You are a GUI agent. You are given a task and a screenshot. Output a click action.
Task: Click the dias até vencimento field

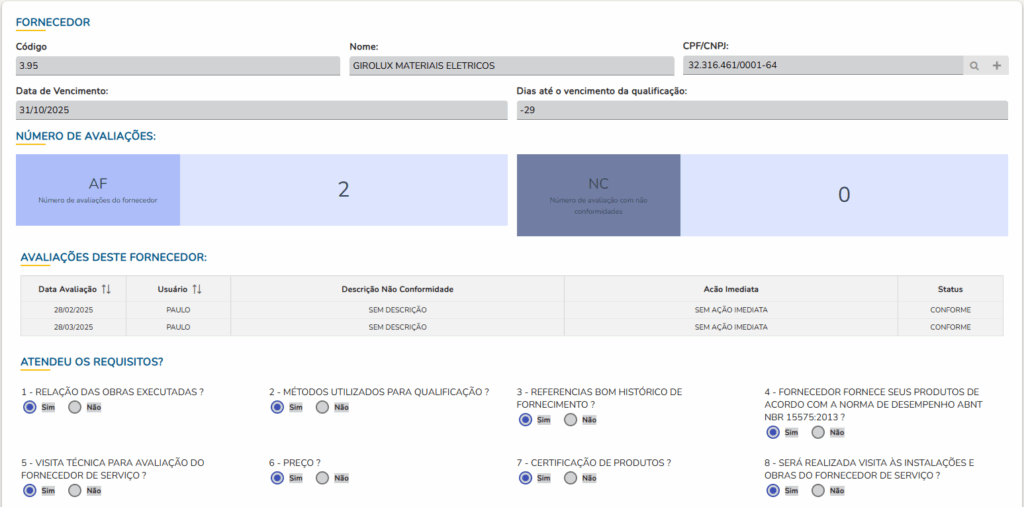tap(762, 110)
